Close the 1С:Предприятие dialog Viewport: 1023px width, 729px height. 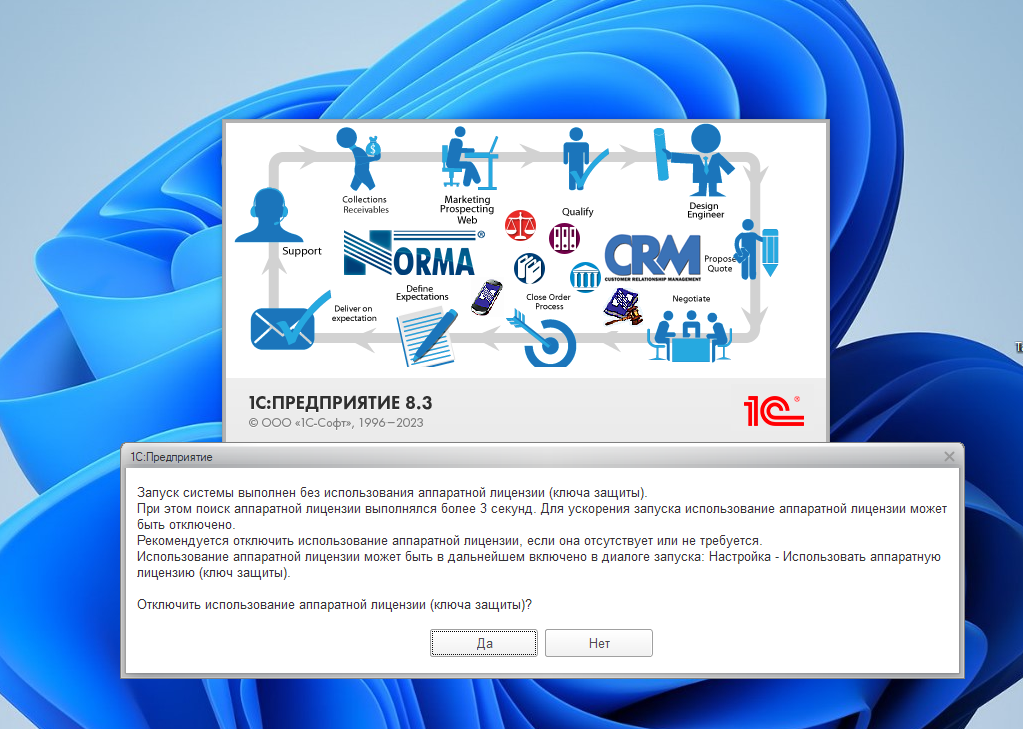[949, 457]
